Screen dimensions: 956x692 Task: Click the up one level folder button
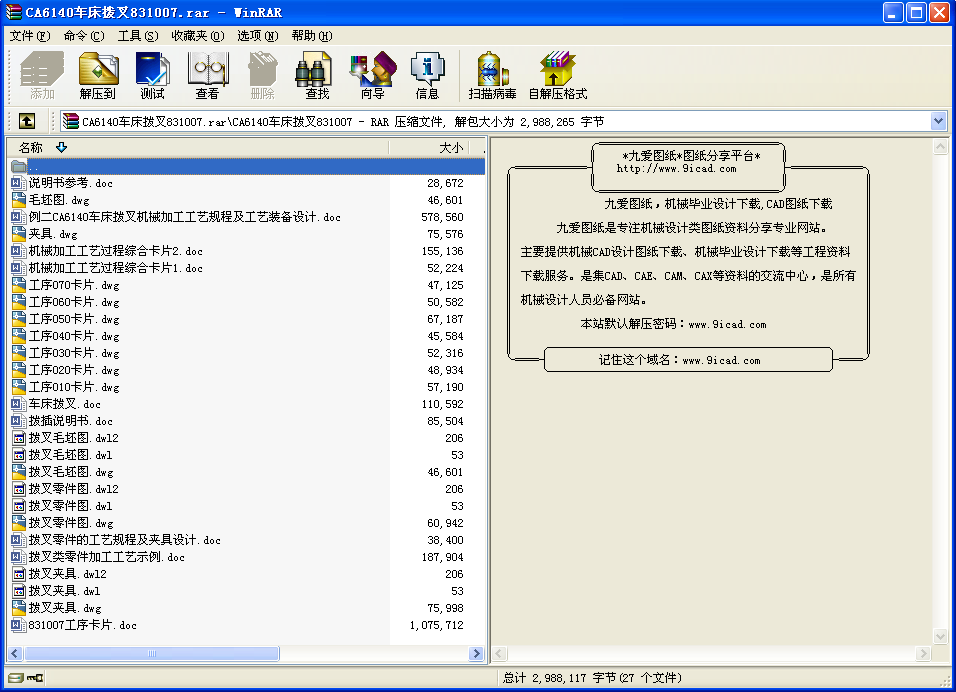point(26,121)
